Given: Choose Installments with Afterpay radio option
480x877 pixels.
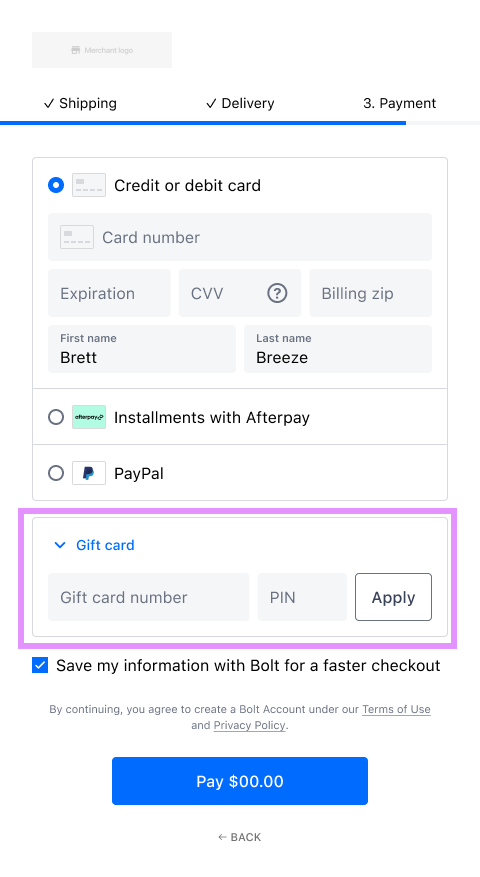Looking at the screenshot, I should click(x=56, y=417).
